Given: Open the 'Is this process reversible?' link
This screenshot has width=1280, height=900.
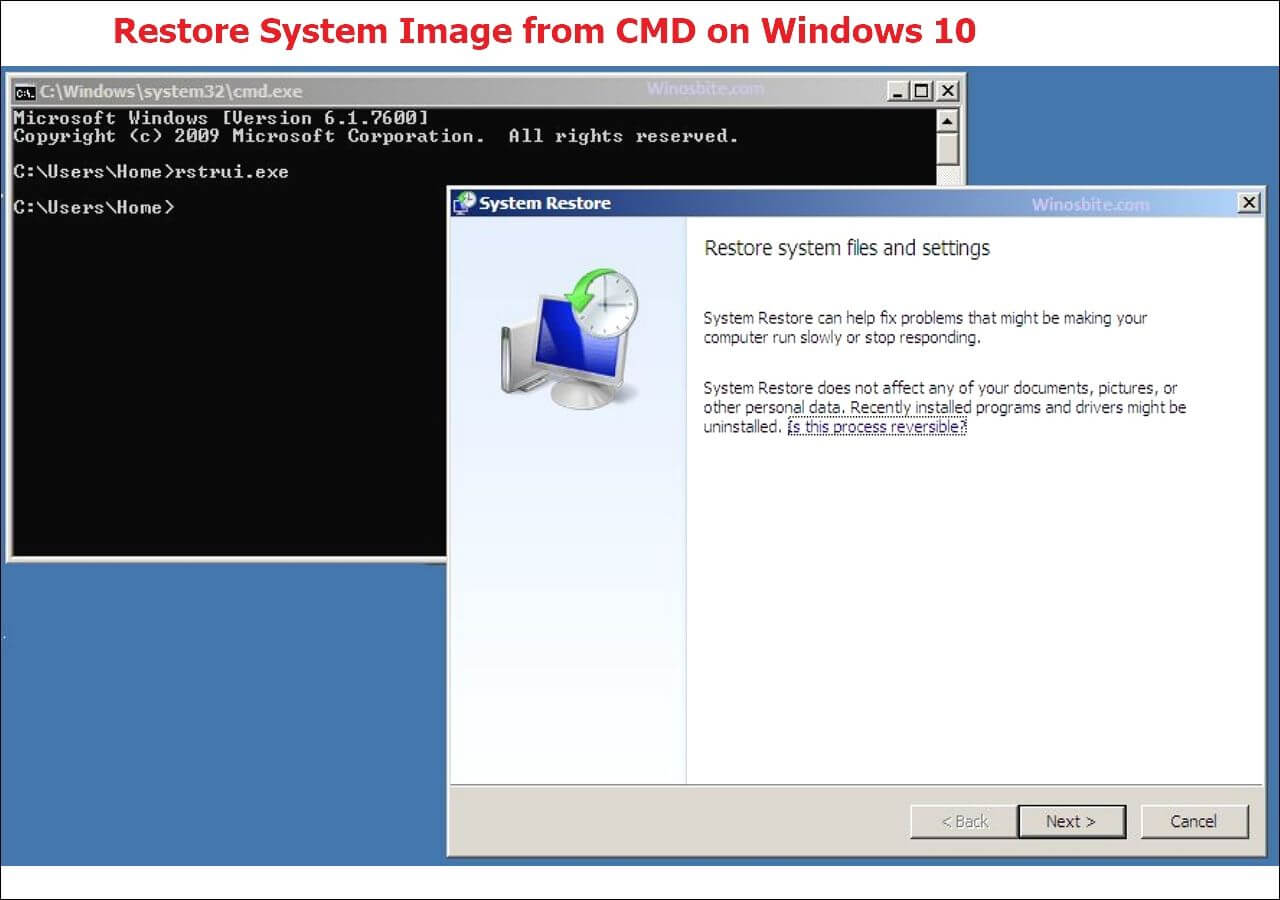Looking at the screenshot, I should pos(877,427).
